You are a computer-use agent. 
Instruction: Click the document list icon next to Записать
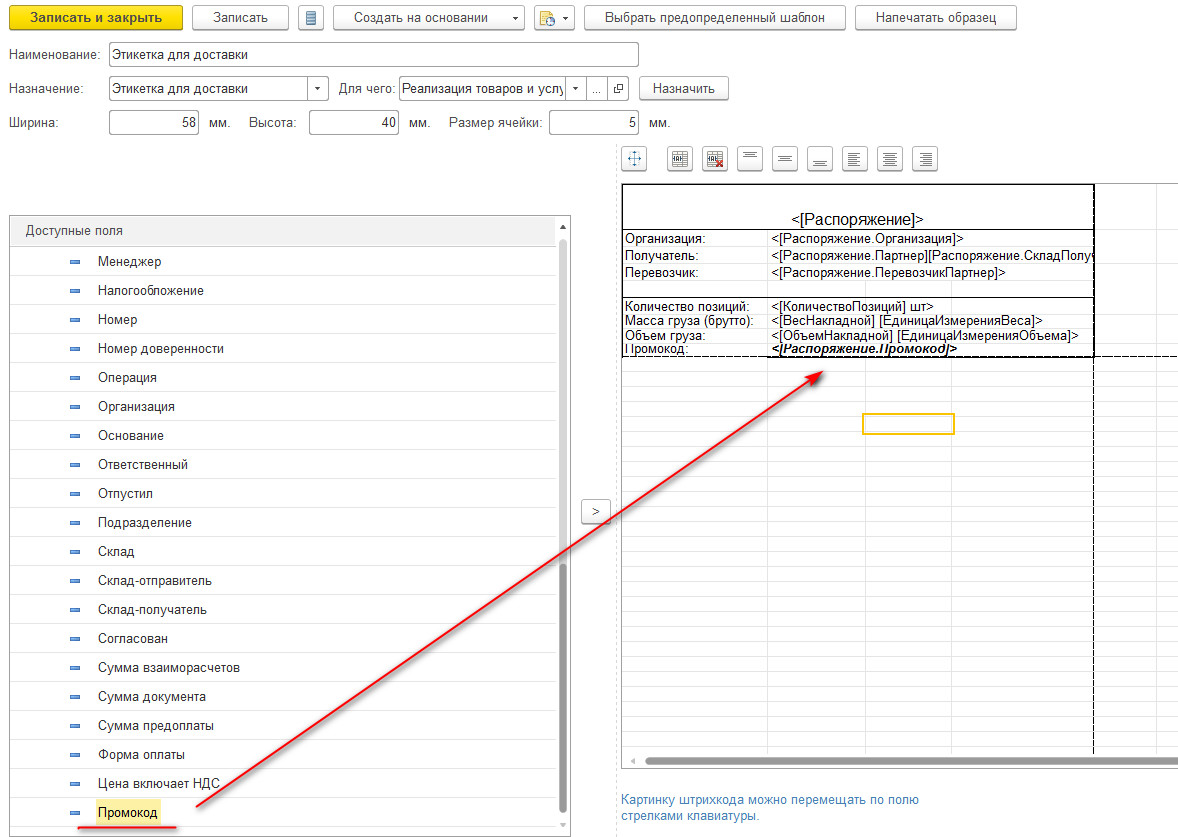pyautogui.click(x=311, y=18)
